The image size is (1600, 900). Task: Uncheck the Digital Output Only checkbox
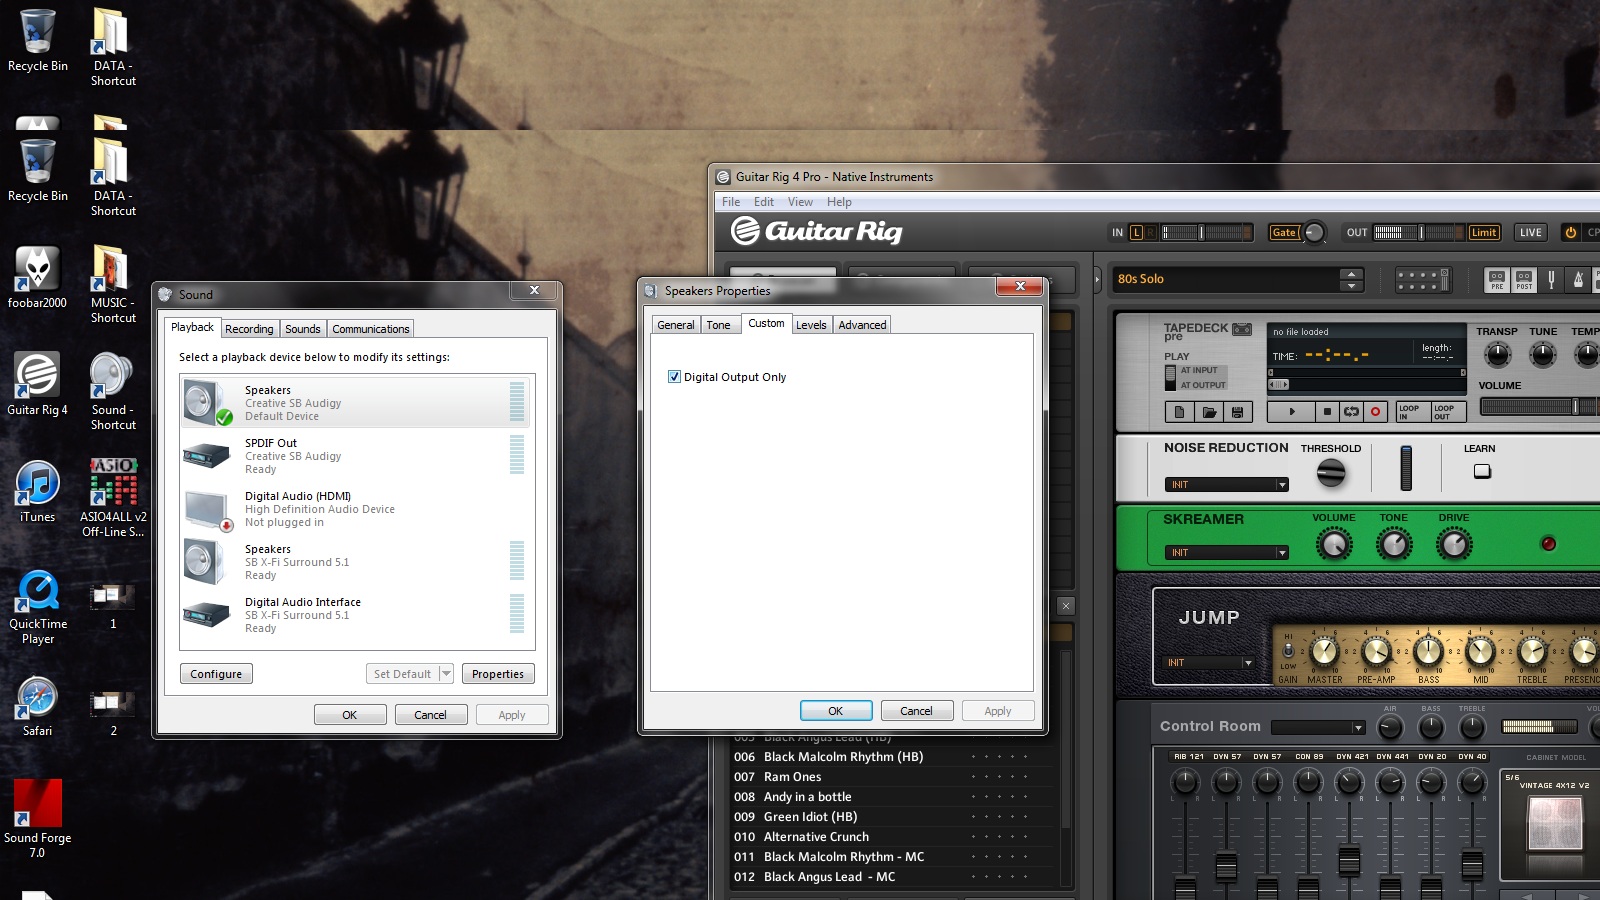674,377
